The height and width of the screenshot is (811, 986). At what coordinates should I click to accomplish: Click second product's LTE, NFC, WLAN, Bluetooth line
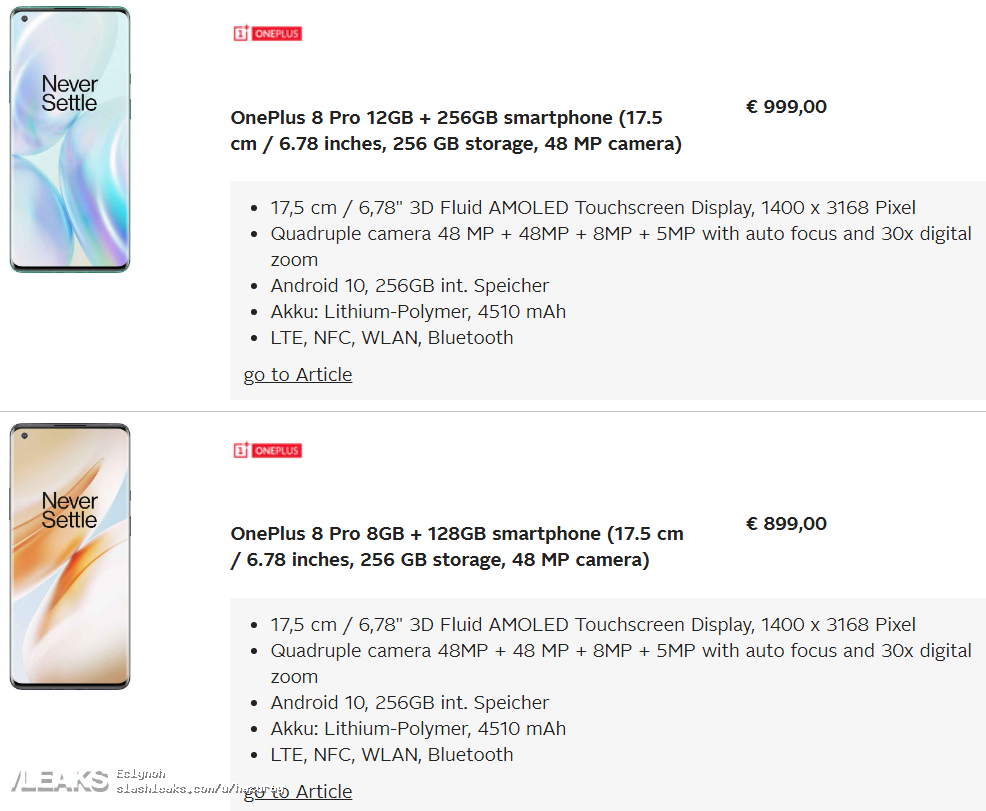(392, 754)
